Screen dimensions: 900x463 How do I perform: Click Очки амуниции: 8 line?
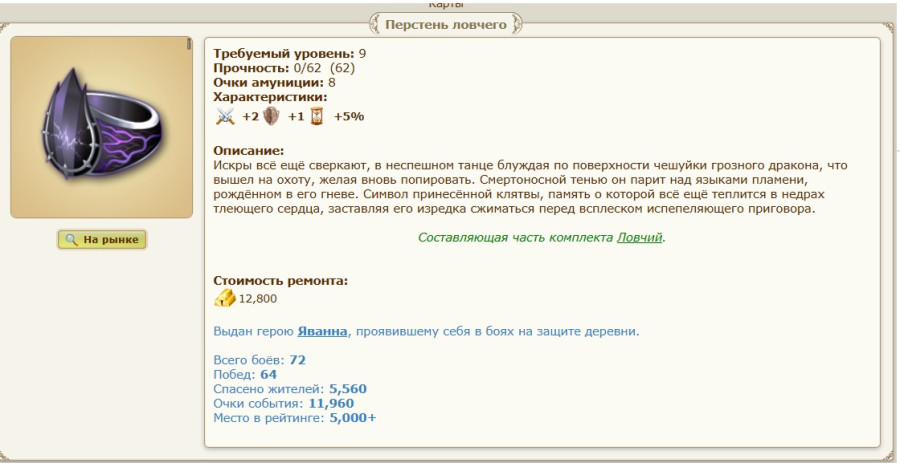274,83
